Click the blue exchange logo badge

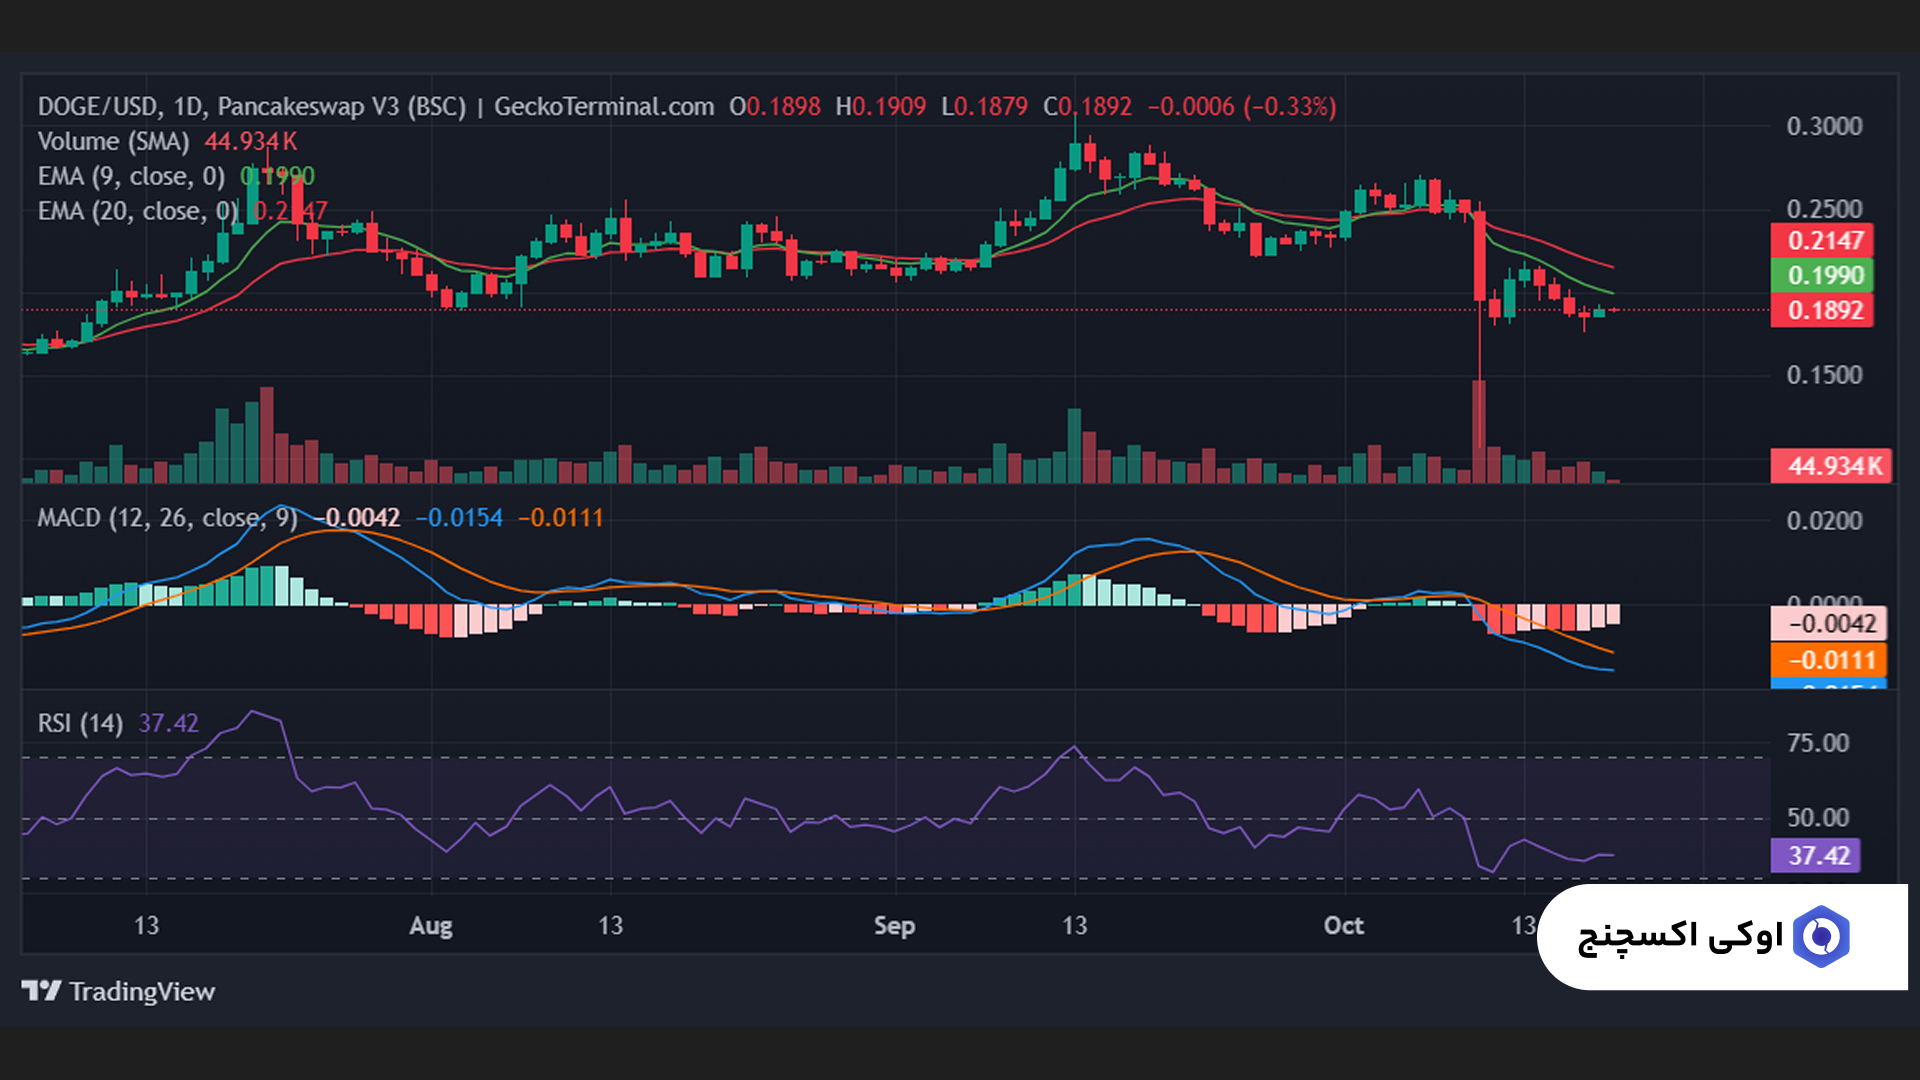(x=1820, y=937)
